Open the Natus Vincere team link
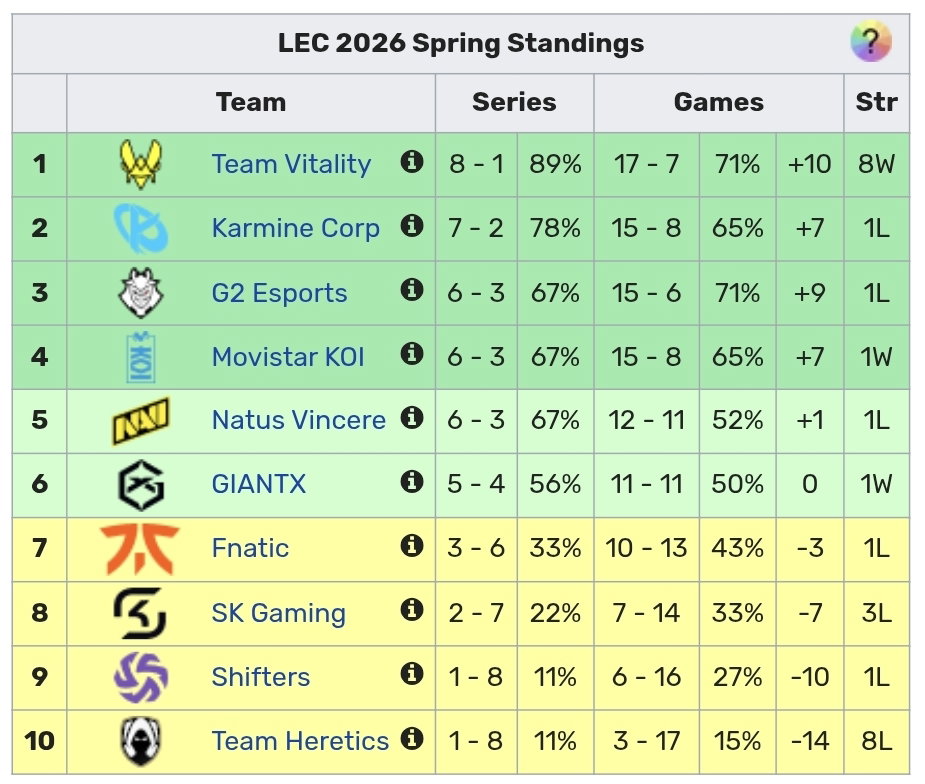 pyautogui.click(x=299, y=421)
